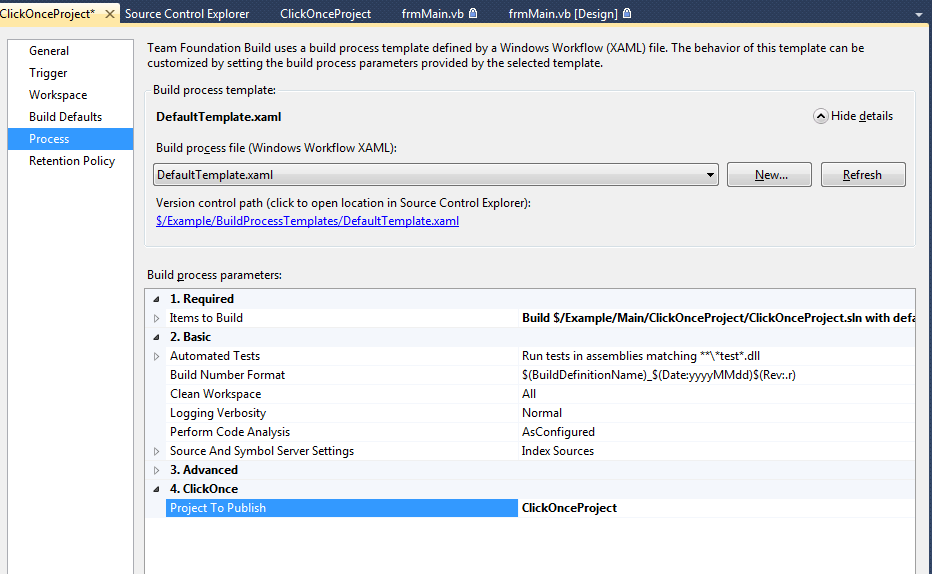The height and width of the screenshot is (574, 932).
Task: Expand the Items to Build row
Action: (x=156, y=318)
